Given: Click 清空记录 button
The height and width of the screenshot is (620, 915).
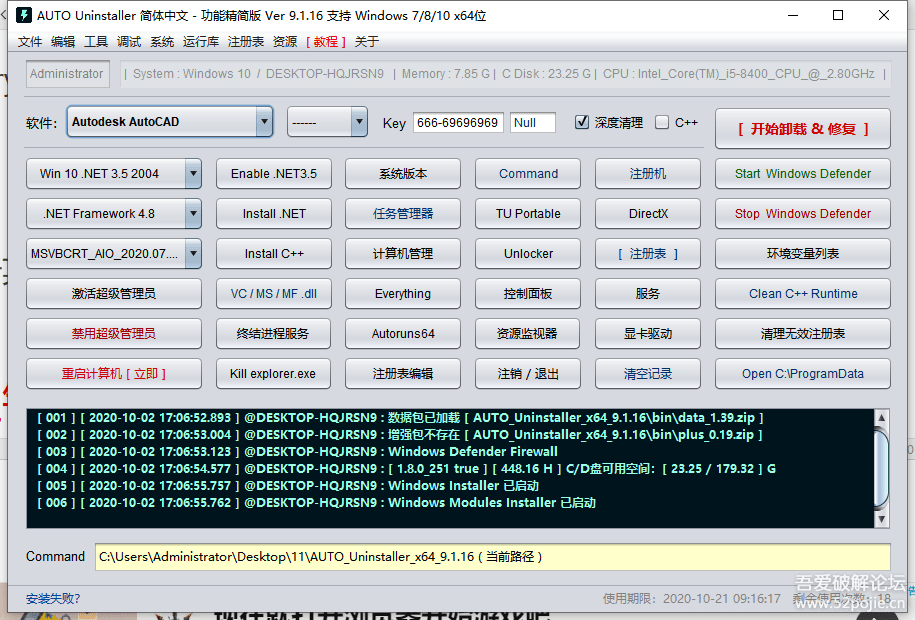Looking at the screenshot, I should (648, 374).
